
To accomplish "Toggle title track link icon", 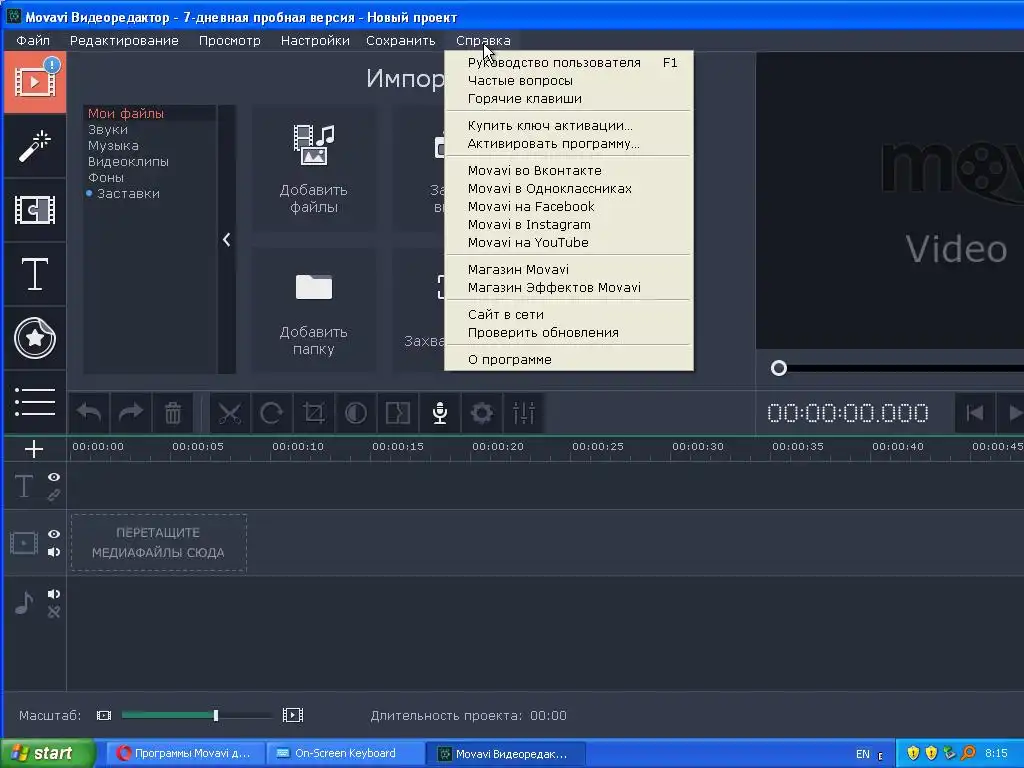I will click(54, 495).
